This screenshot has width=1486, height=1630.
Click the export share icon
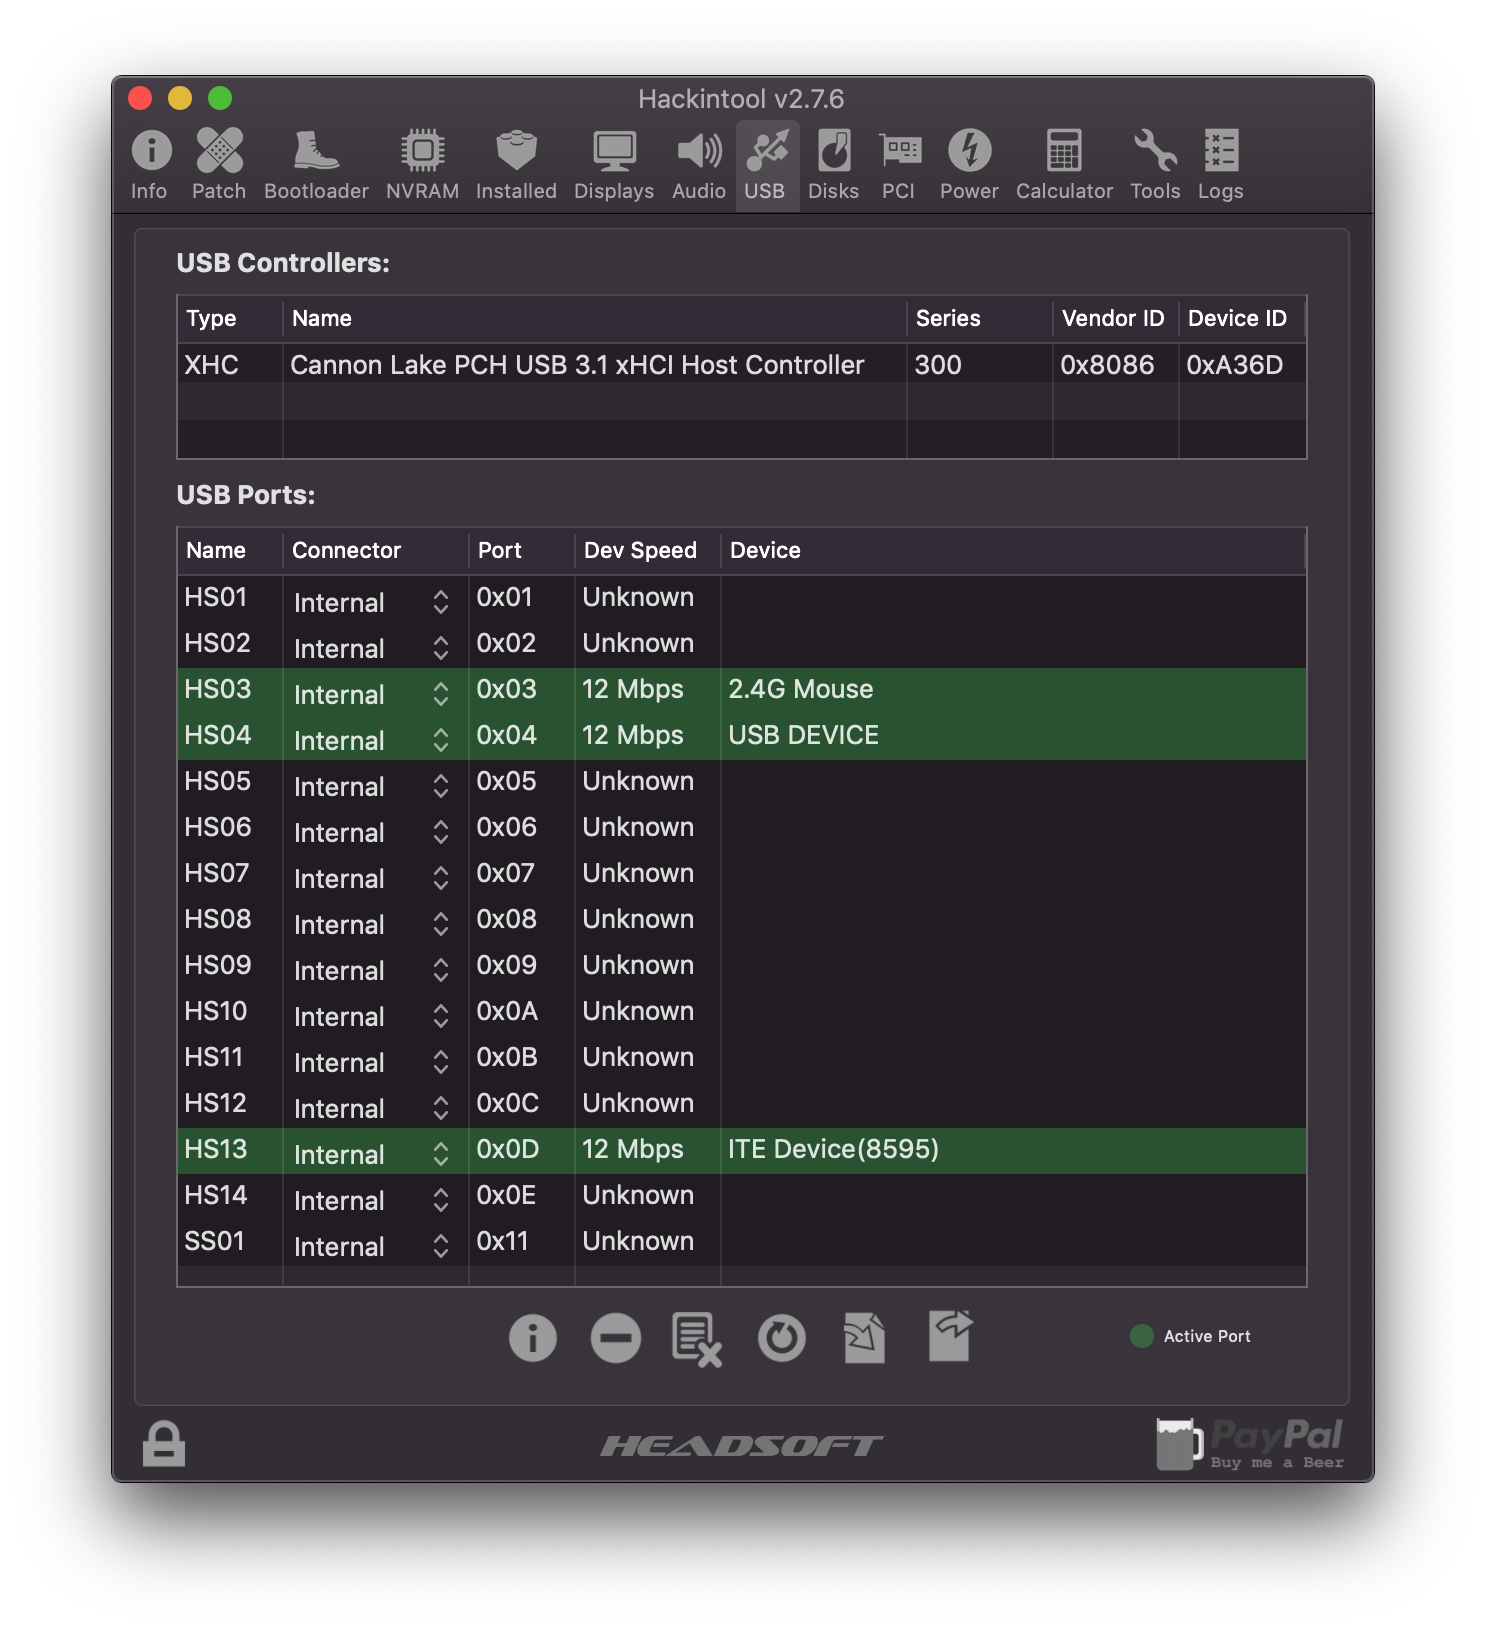(x=949, y=1336)
